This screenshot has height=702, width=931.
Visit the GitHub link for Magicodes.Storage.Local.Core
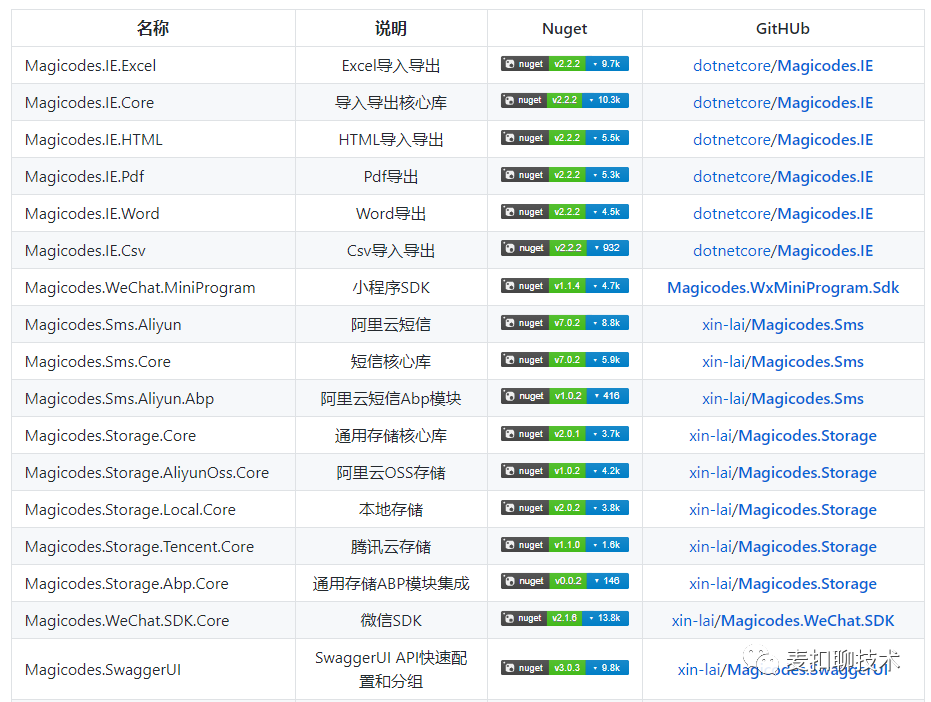point(783,510)
